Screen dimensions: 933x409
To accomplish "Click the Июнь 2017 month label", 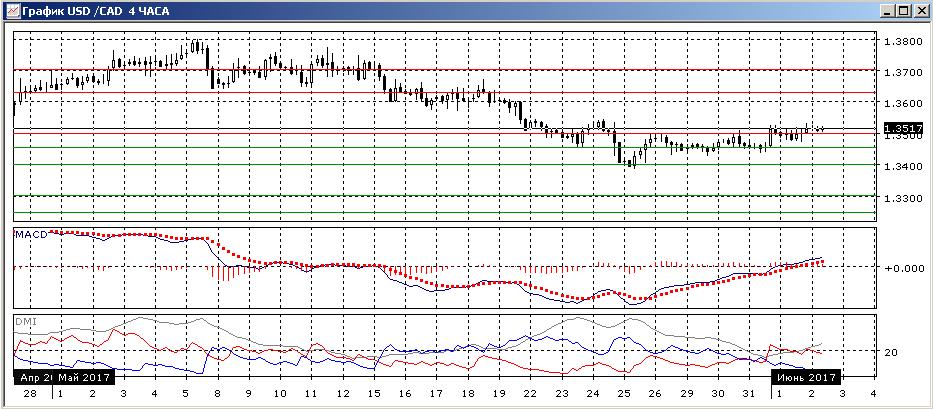I will (805, 377).
